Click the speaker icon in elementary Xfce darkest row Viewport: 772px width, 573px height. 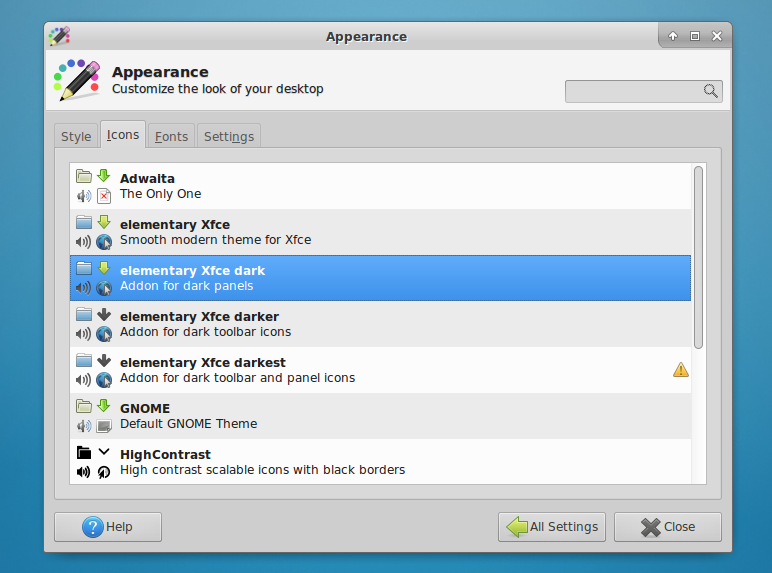pos(84,380)
